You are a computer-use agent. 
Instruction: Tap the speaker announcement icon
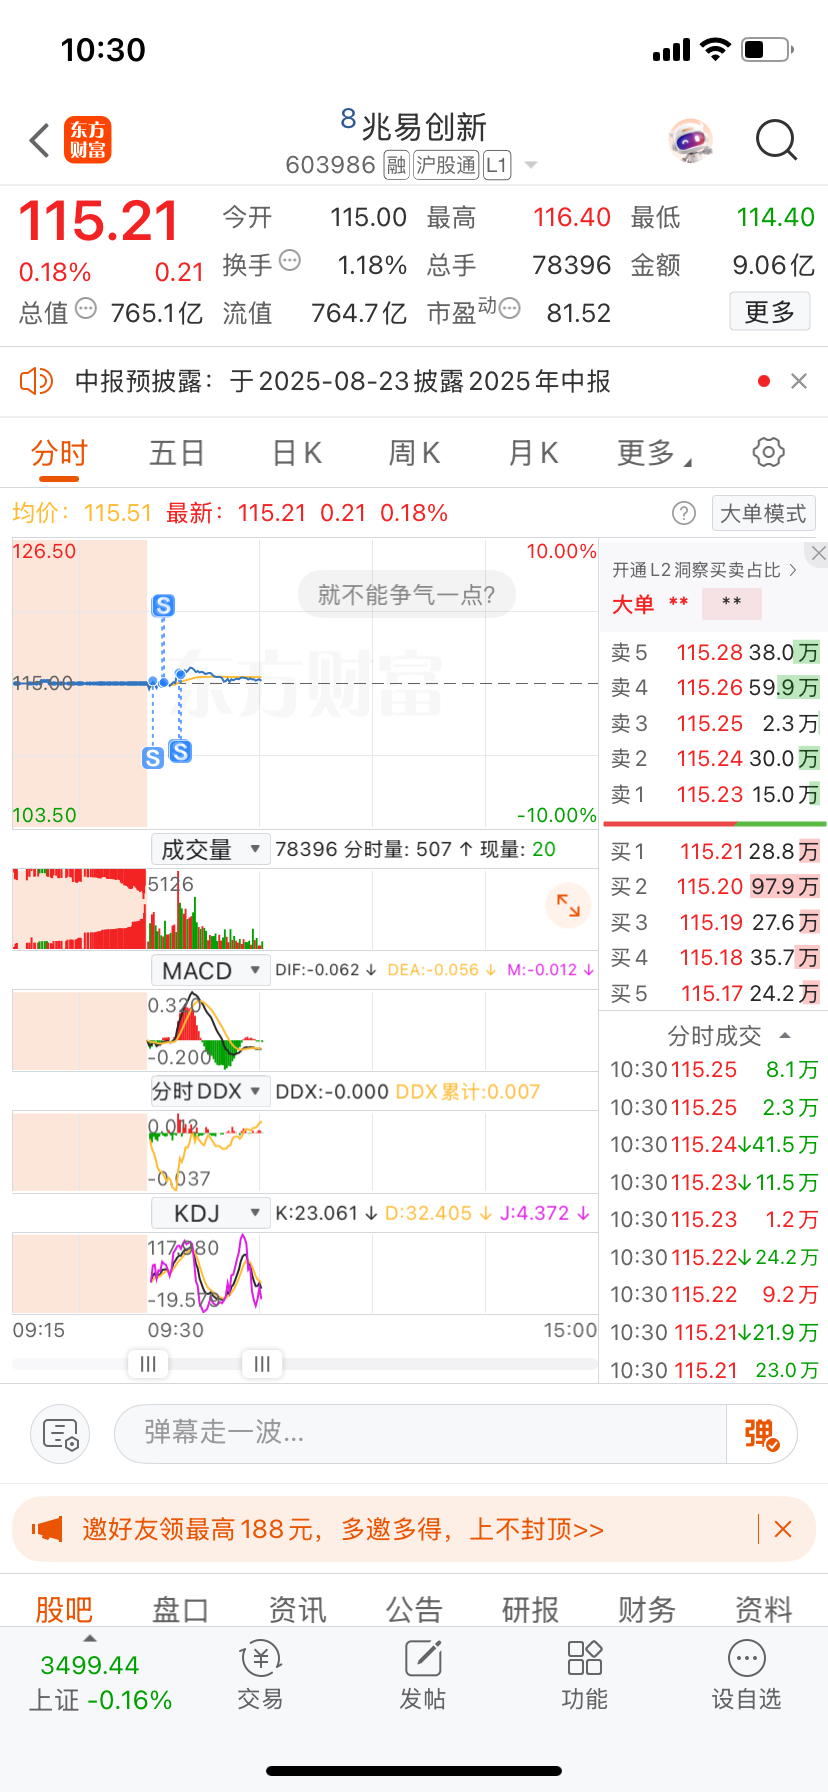click(36, 381)
